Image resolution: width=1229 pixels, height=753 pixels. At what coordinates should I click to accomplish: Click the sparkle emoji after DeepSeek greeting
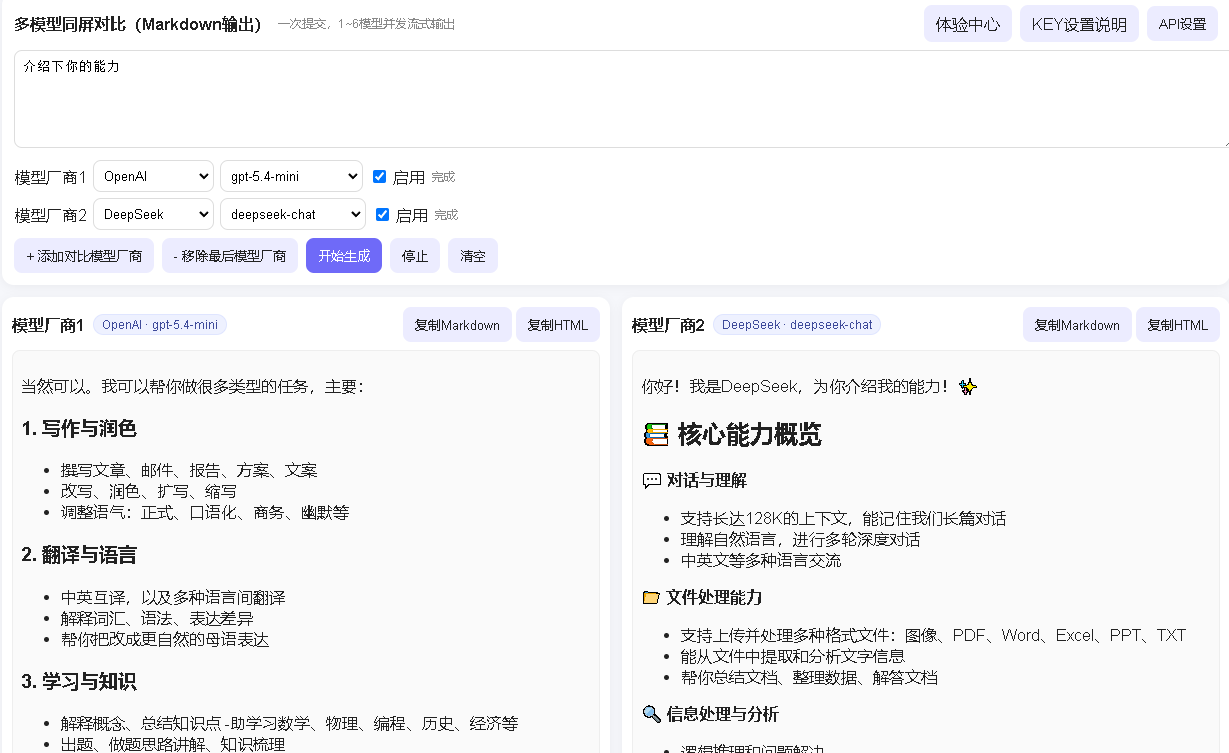[x=967, y=386]
